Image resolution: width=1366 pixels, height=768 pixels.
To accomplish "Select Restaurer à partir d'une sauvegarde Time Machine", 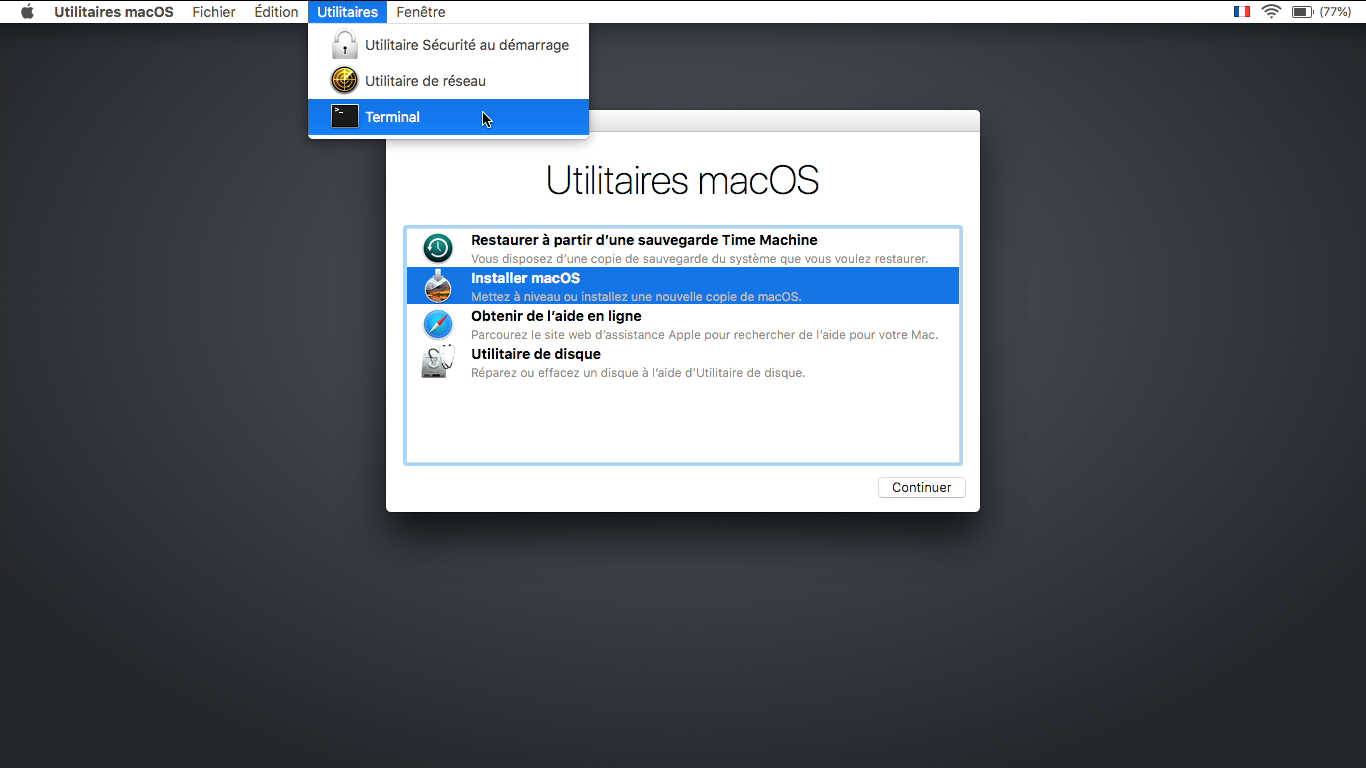I will [x=683, y=248].
